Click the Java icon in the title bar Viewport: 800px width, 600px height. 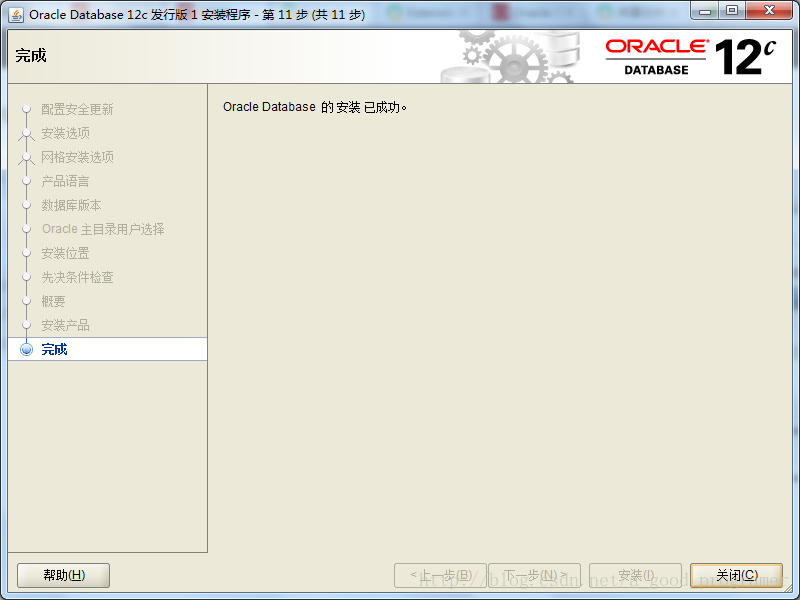point(16,15)
